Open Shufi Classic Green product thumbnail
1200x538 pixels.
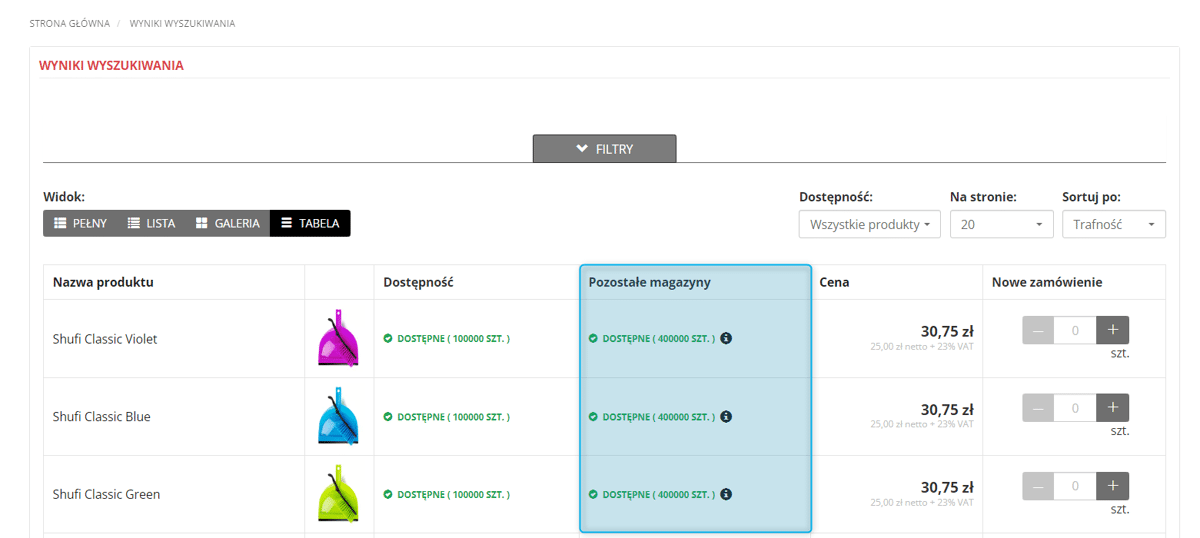tap(339, 494)
